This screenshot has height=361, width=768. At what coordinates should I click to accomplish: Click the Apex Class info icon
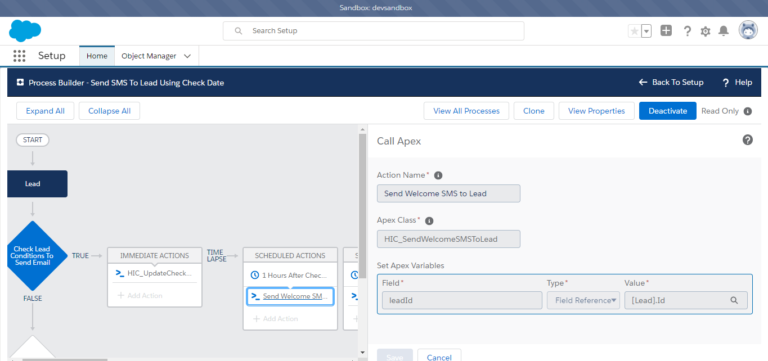(429, 221)
